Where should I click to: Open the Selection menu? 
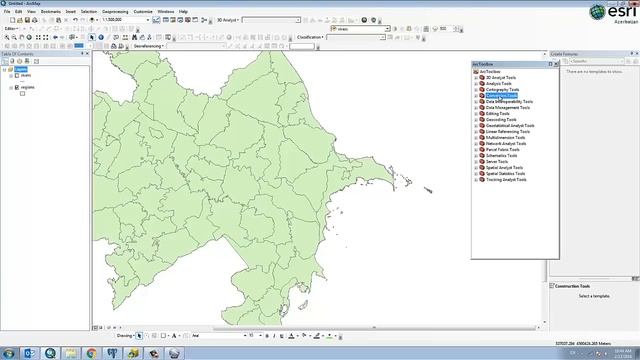(89, 11)
